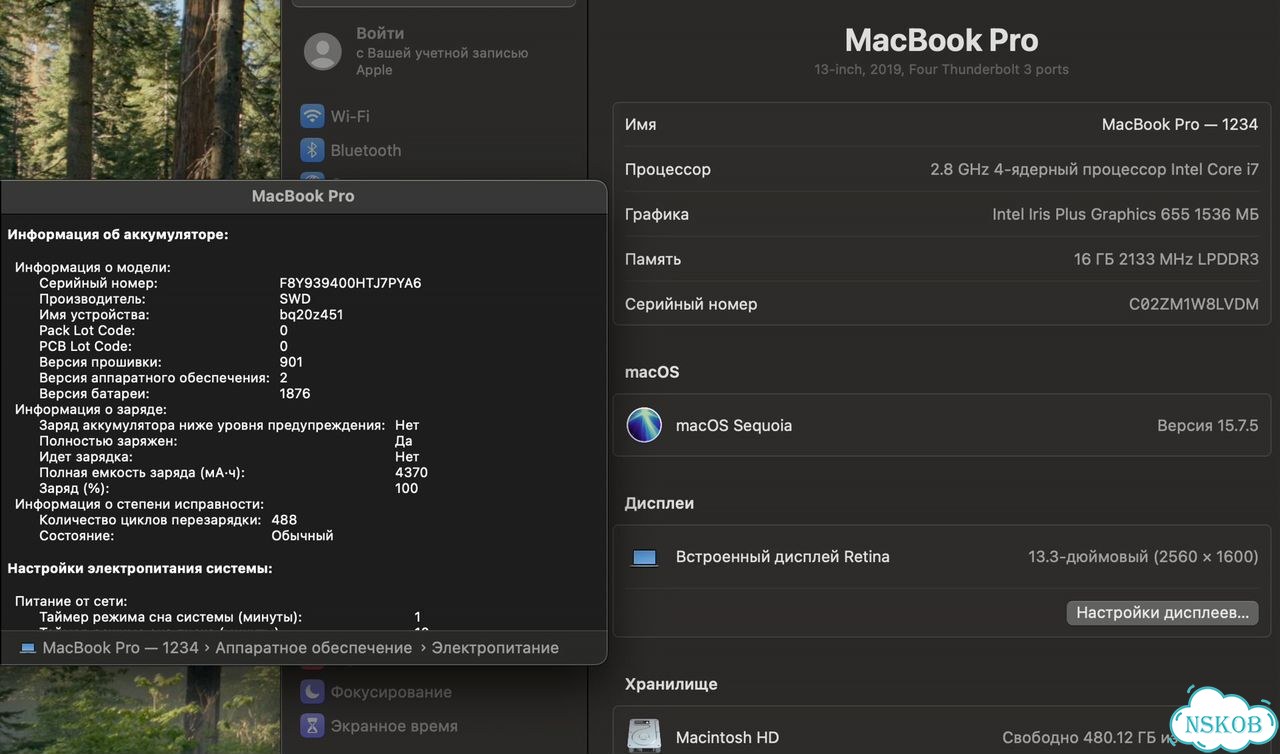Screen dimensions: 1280x754
Task: Open Экранное время in the sidebar
Action: 394,726
